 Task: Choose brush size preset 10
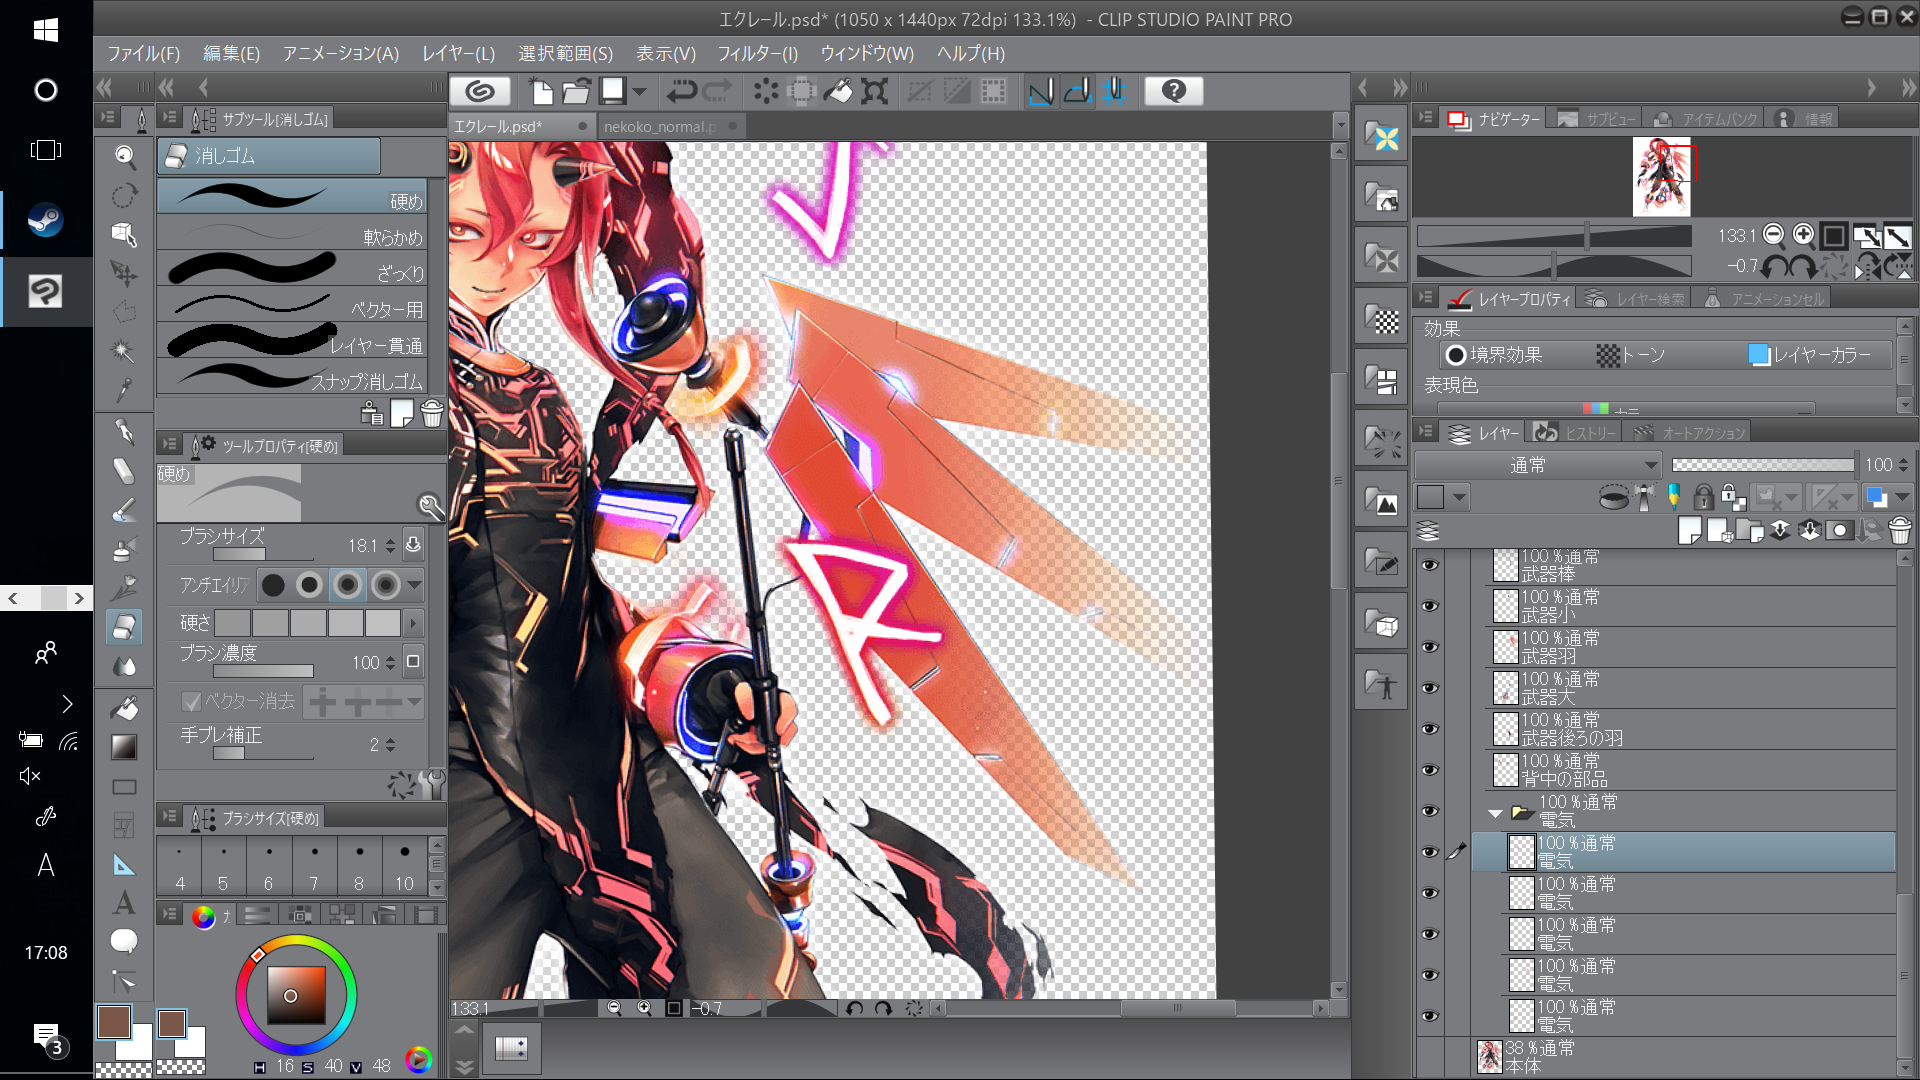(x=404, y=866)
